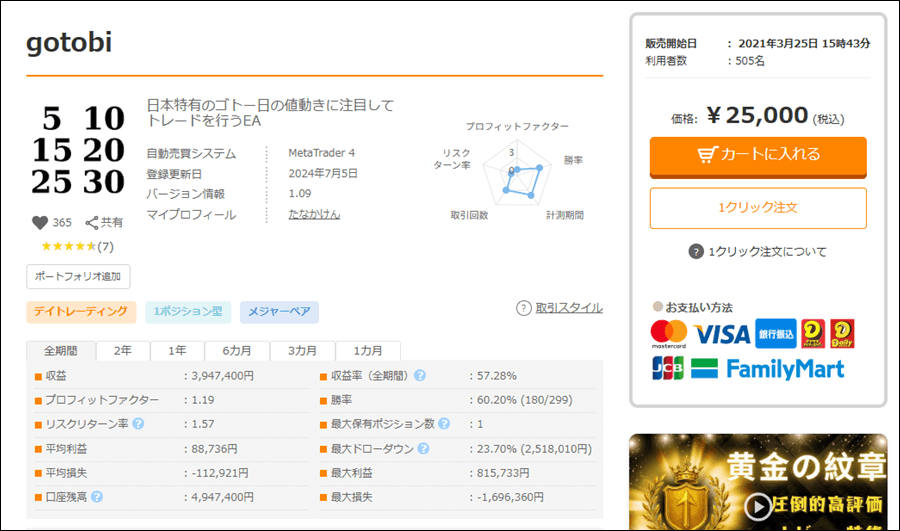Click help icon next to 口座残高
Screen dimensions: 900x531
(x=97, y=497)
